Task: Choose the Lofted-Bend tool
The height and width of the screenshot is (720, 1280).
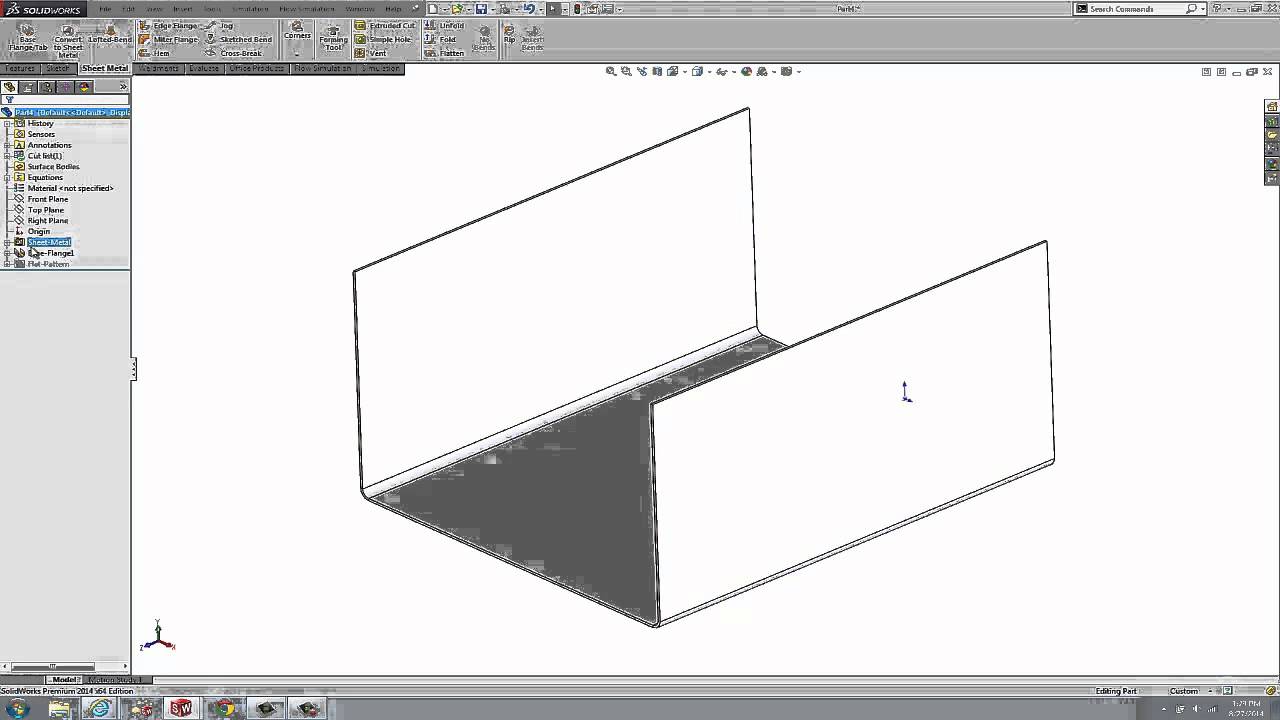Action: pos(109,34)
